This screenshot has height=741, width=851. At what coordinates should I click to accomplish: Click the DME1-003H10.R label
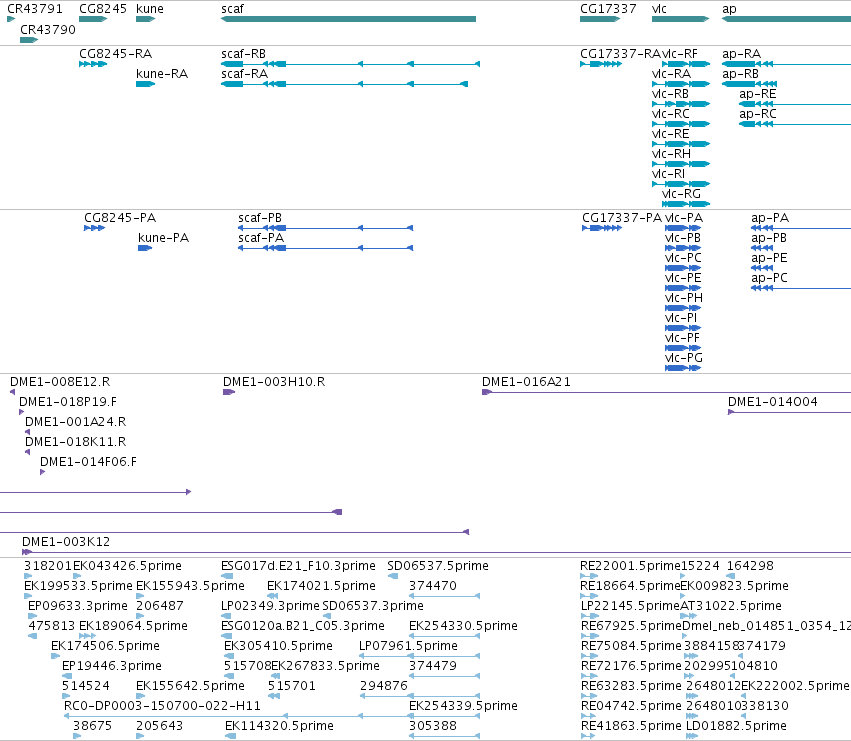click(x=274, y=382)
